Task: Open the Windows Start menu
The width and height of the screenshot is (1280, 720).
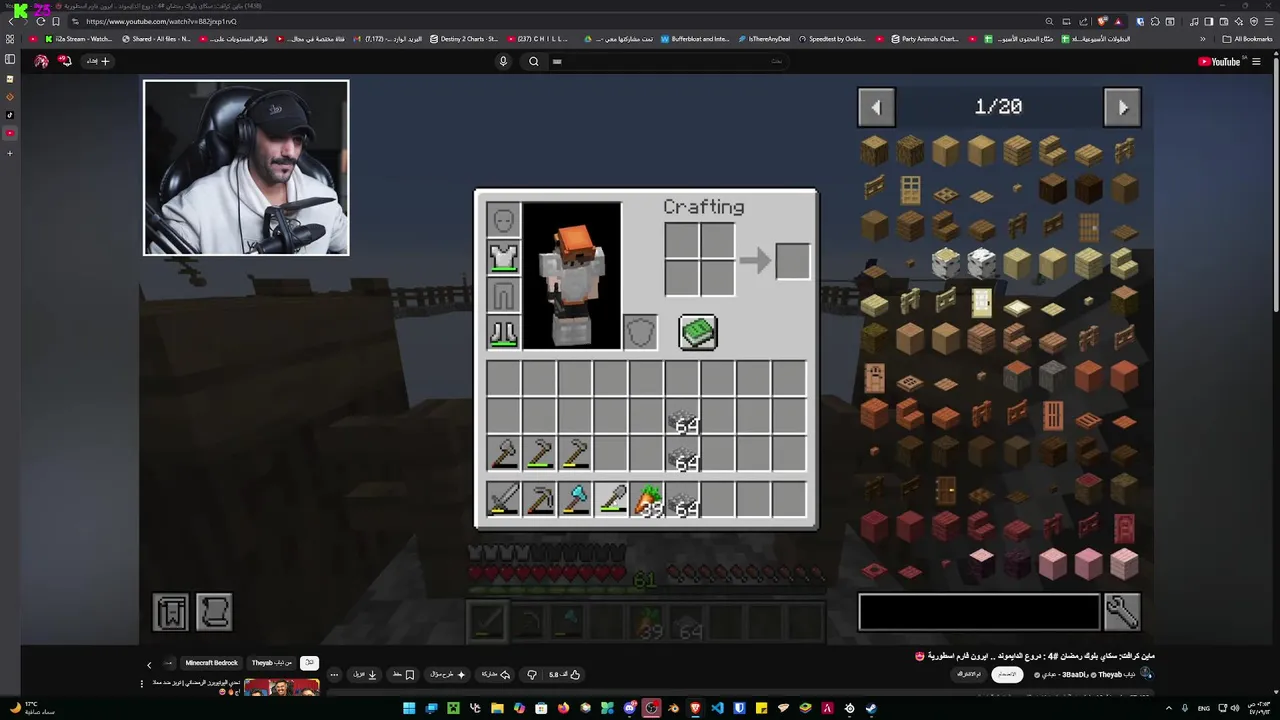Action: tap(409, 708)
